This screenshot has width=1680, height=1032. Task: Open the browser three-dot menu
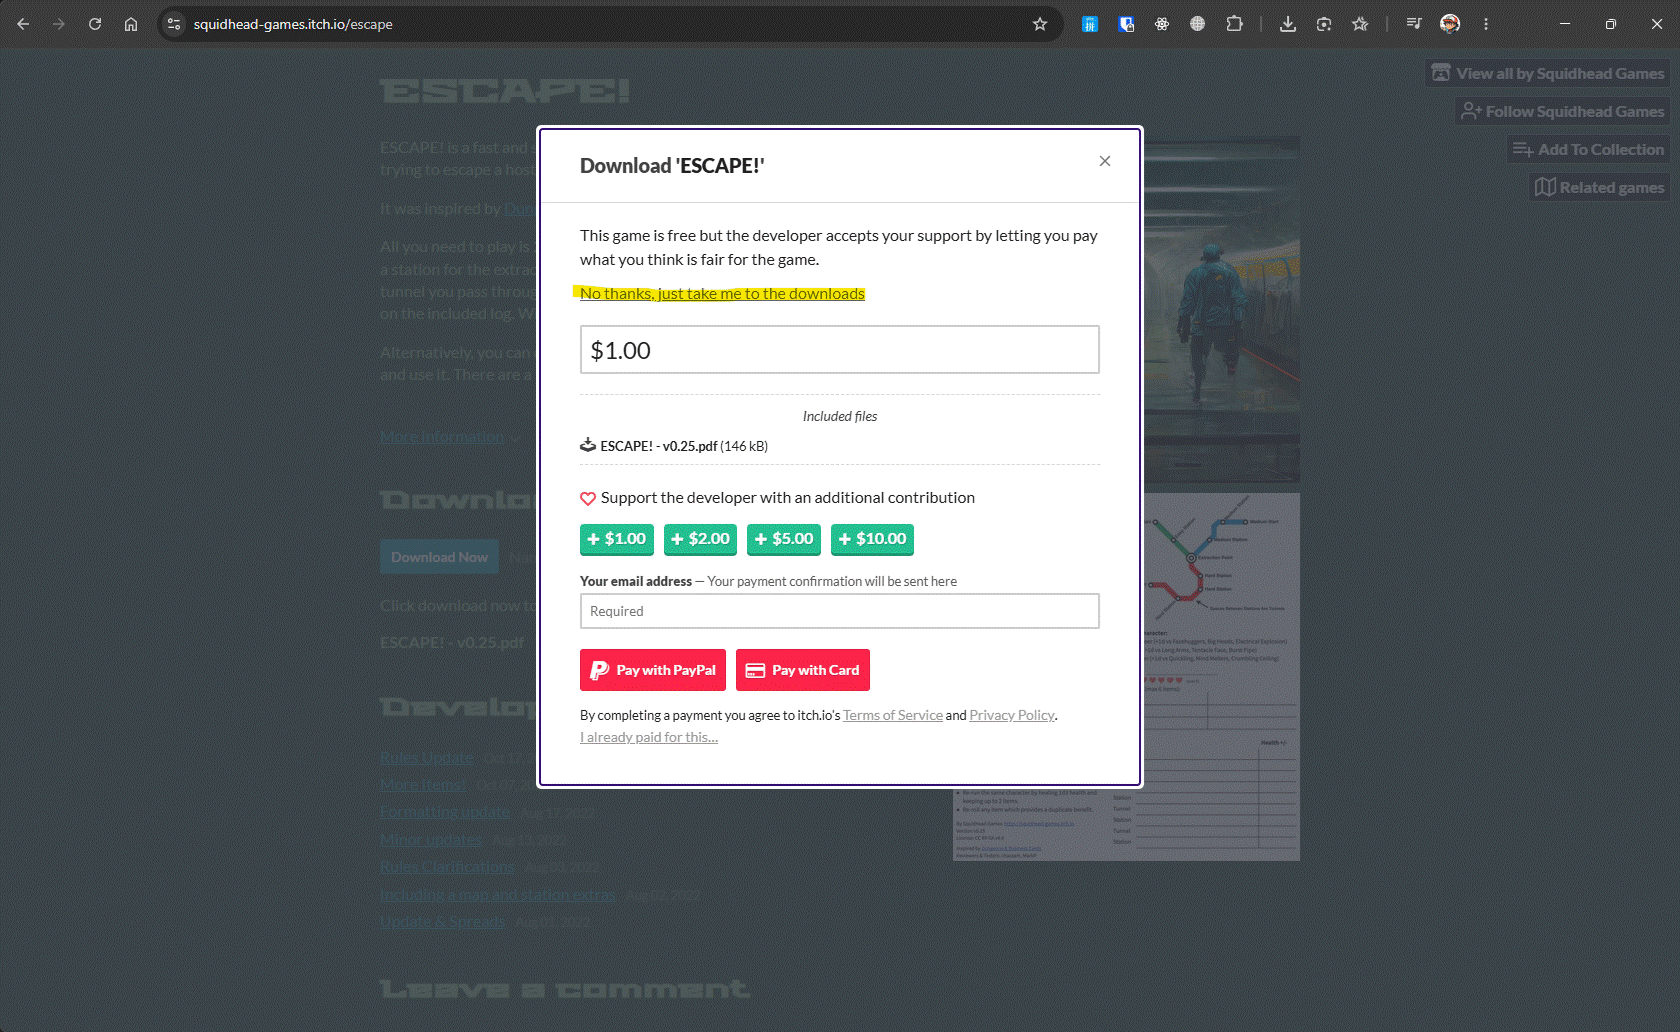tap(1486, 24)
